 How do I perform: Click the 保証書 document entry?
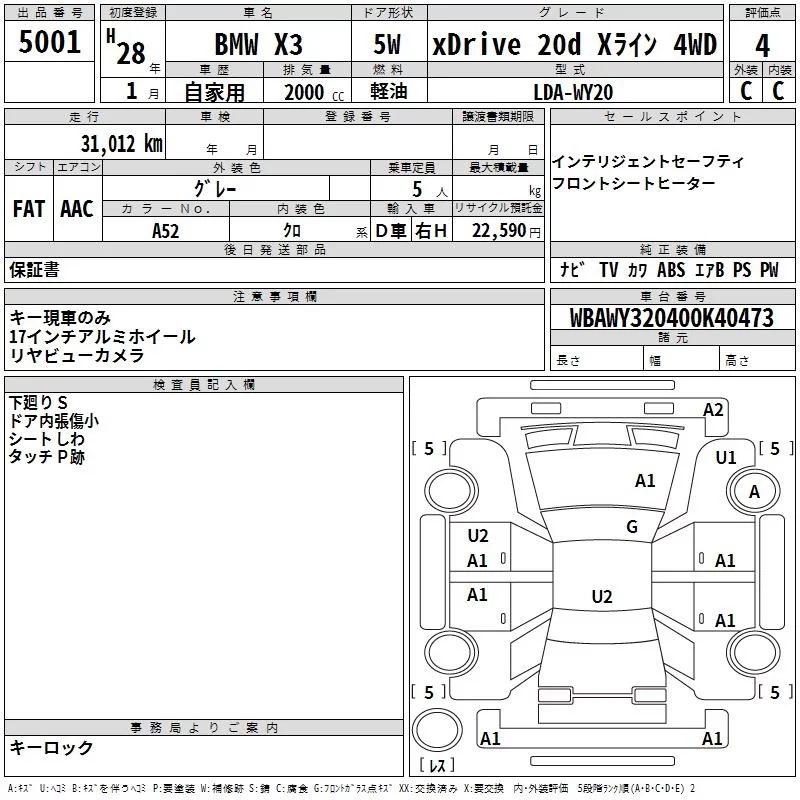coord(34,270)
